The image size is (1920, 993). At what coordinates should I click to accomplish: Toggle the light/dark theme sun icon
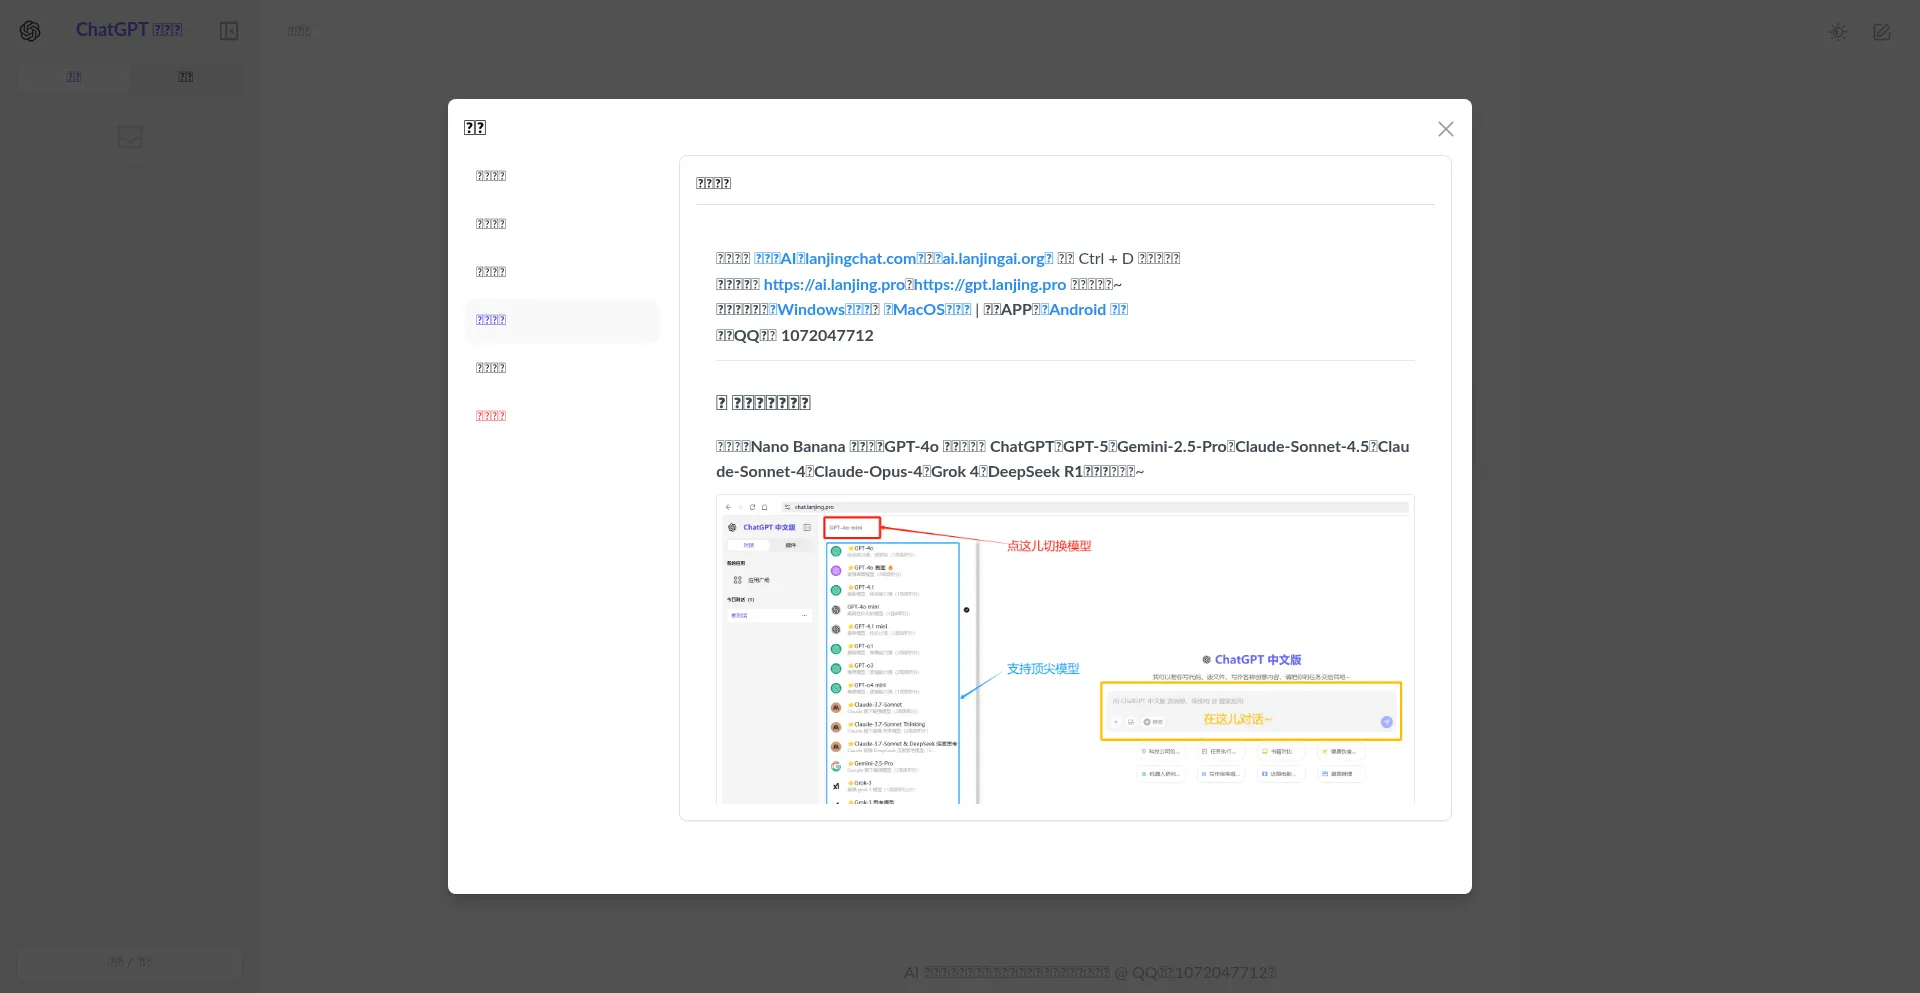1837,32
